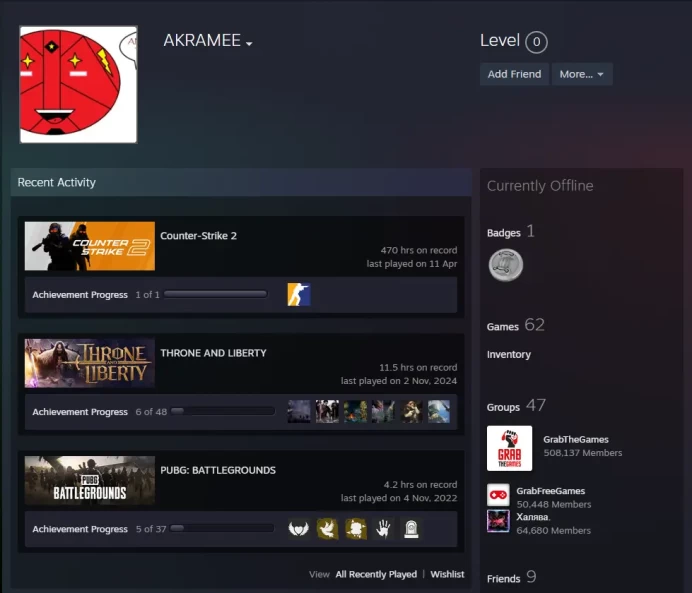Click the PUBG: BATTLEGROUNDS title link
The image size is (692, 593).
point(218,470)
